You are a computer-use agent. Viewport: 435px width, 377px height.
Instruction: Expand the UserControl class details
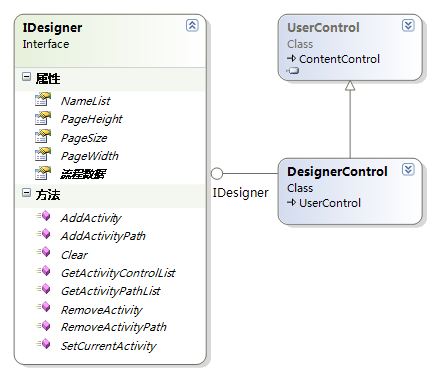[x=408, y=25]
